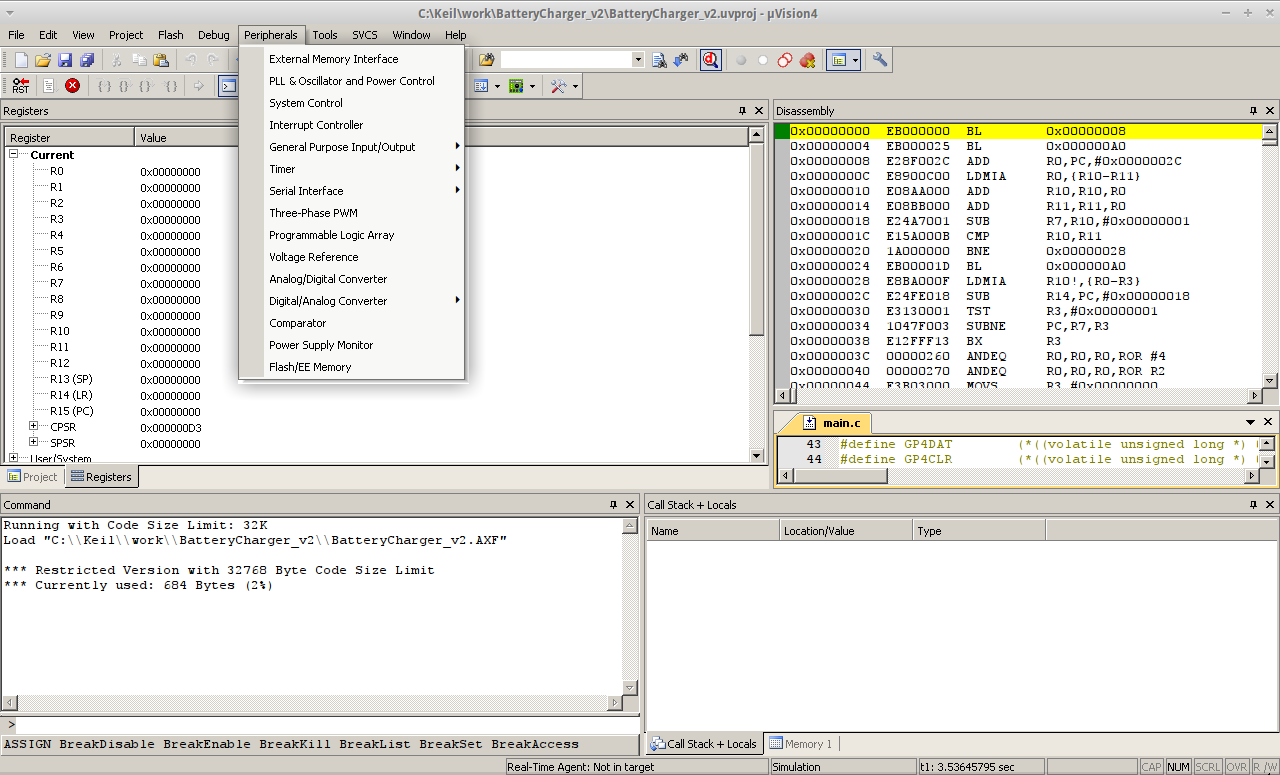Open the editor tab list dropdown arrow
The image size is (1280, 775).
pyautogui.click(x=1250, y=422)
